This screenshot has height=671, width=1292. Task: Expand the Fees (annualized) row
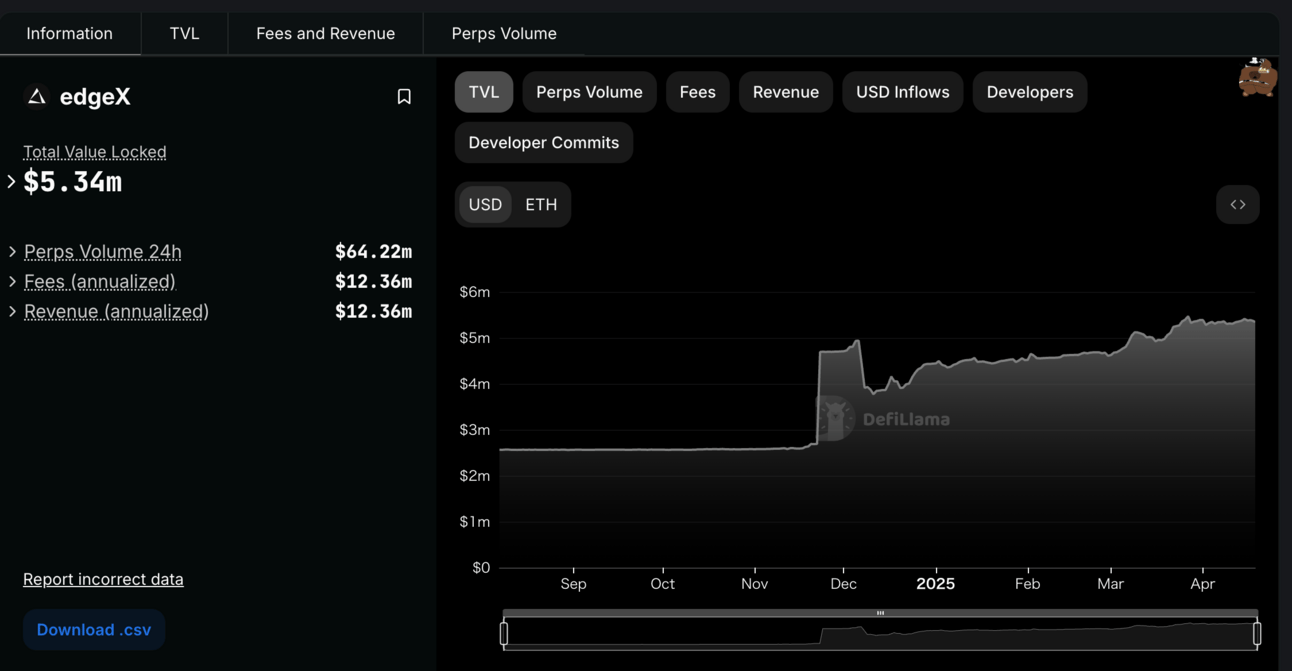[x=12, y=281]
